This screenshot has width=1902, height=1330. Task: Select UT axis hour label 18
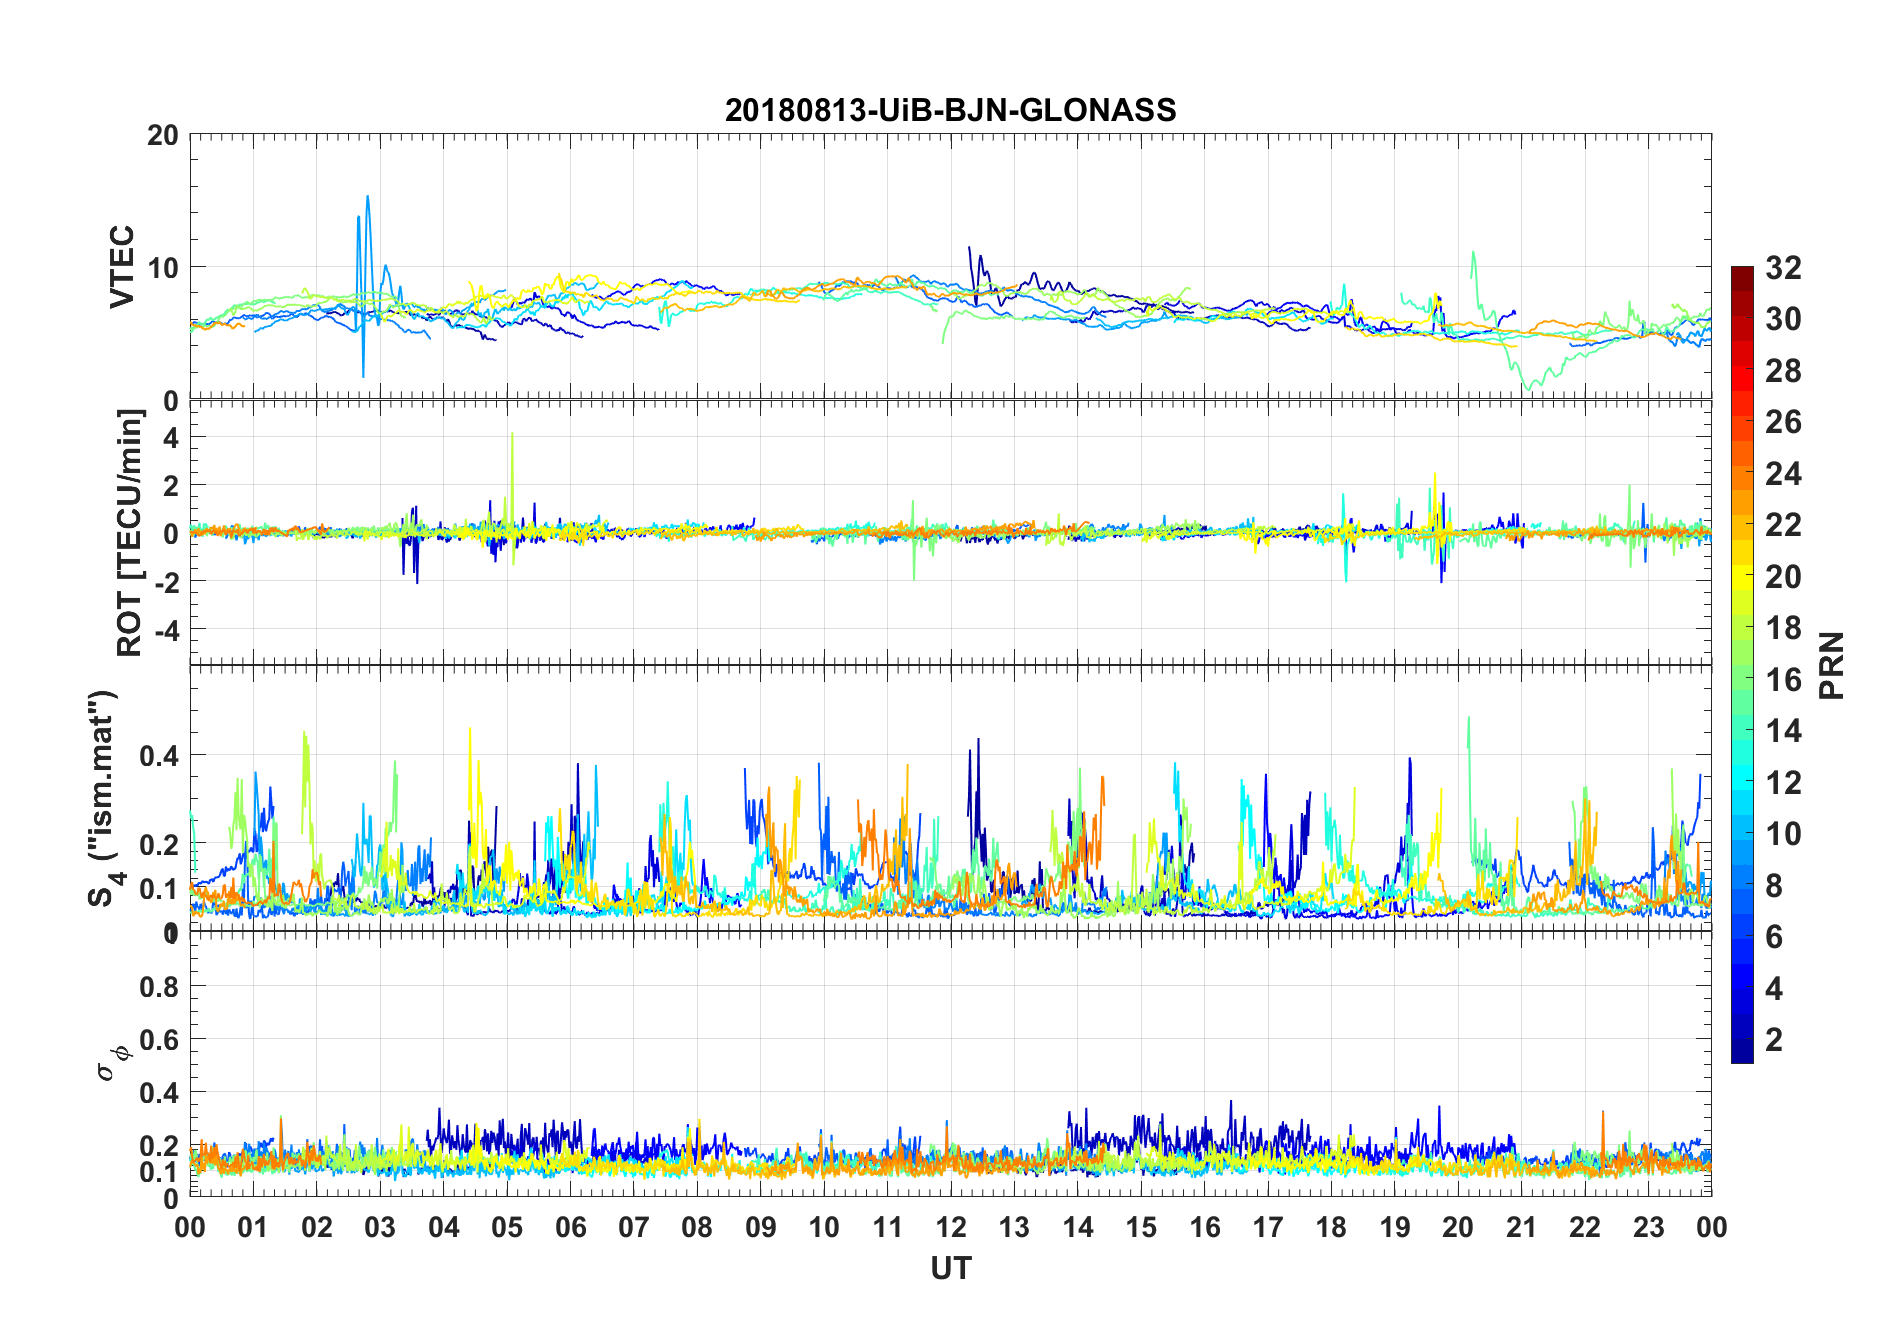(1331, 1227)
